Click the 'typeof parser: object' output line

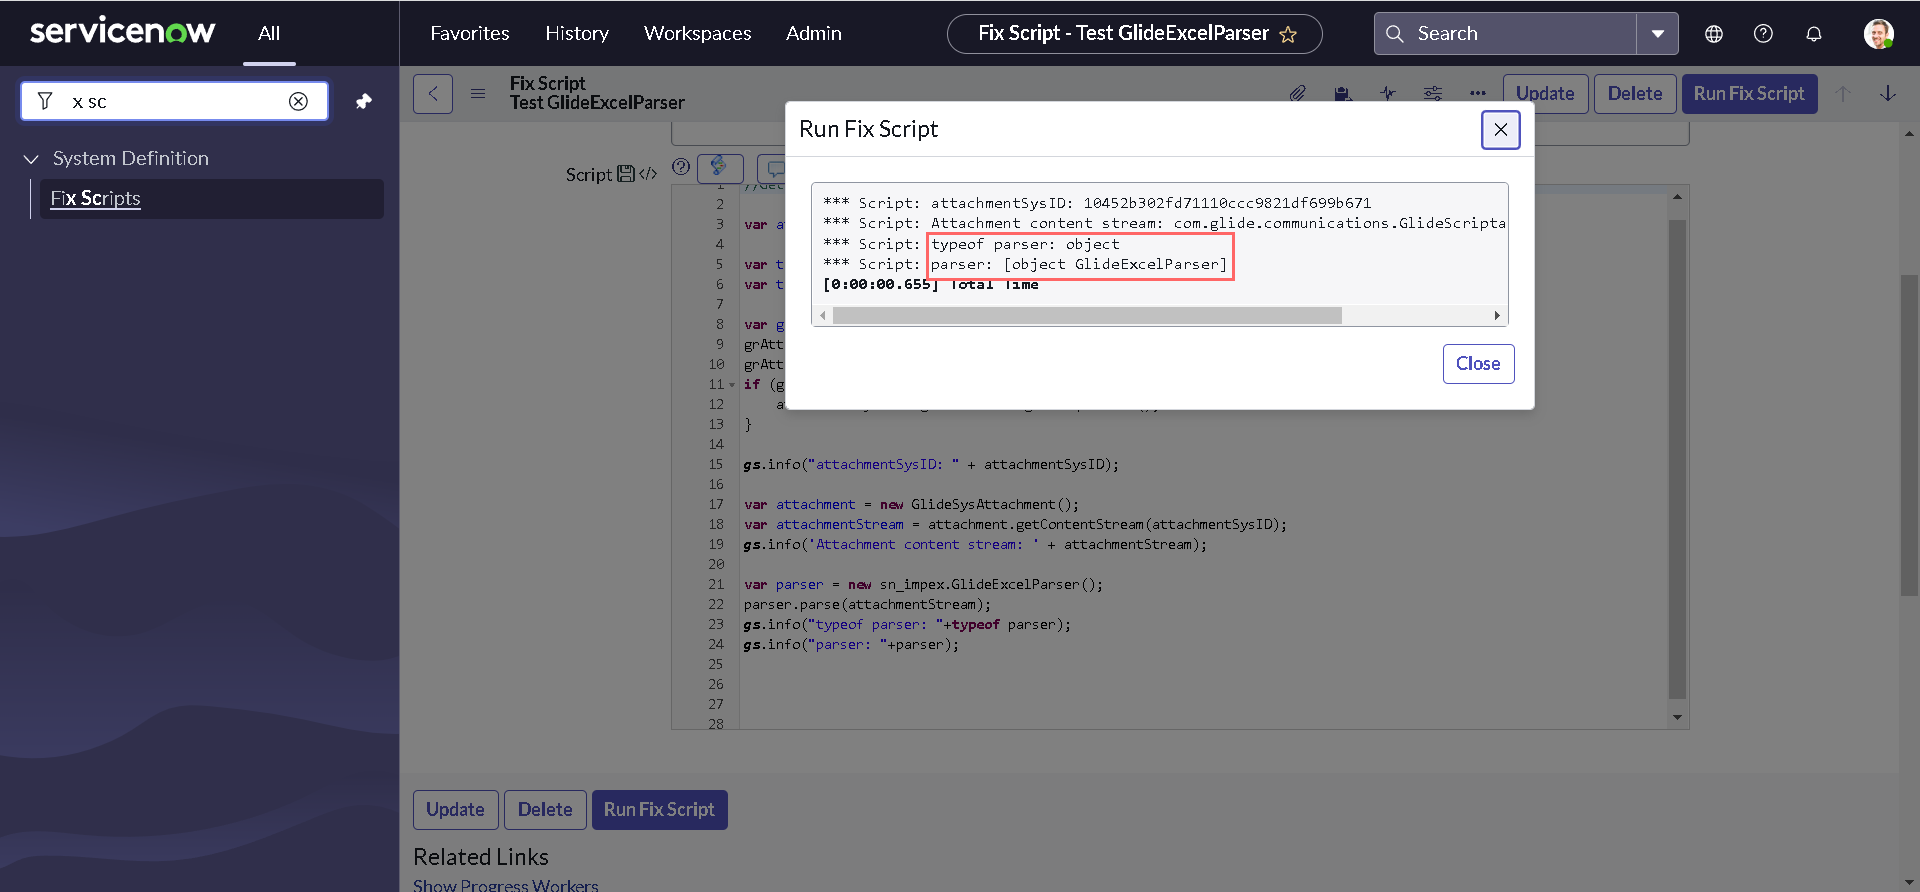tap(1025, 244)
